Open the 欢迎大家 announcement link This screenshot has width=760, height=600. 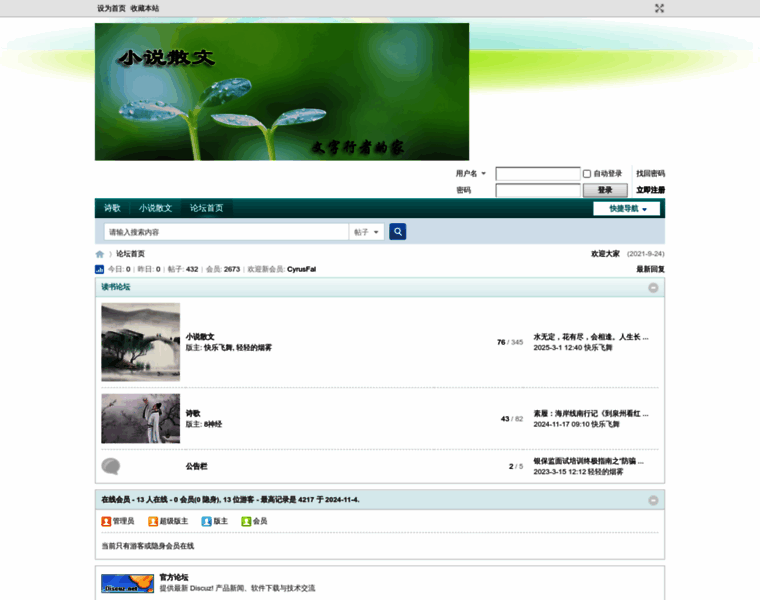point(605,254)
